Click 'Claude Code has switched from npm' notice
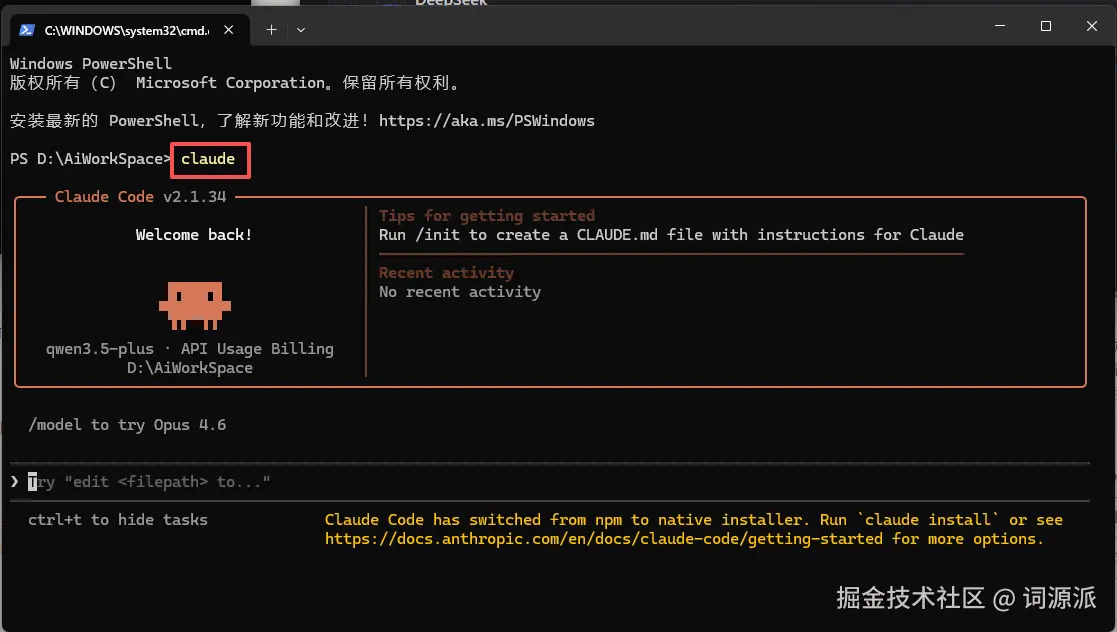1117x632 pixels. pos(693,529)
